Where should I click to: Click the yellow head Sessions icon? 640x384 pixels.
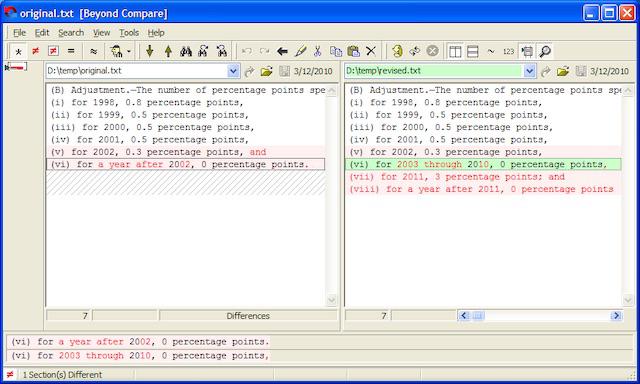397,51
